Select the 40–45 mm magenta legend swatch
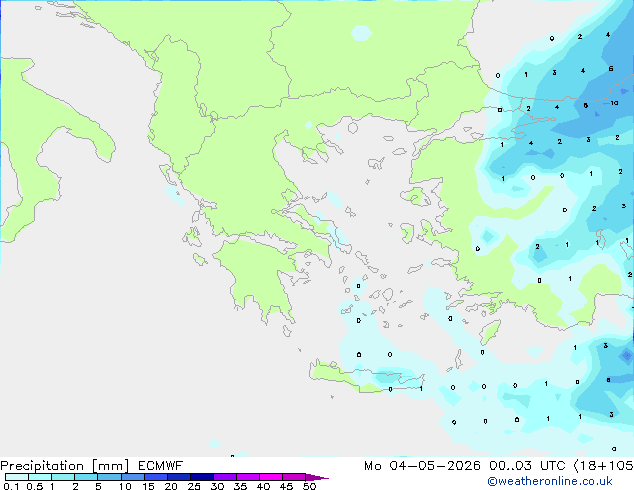The image size is (634, 490). tap(271, 477)
